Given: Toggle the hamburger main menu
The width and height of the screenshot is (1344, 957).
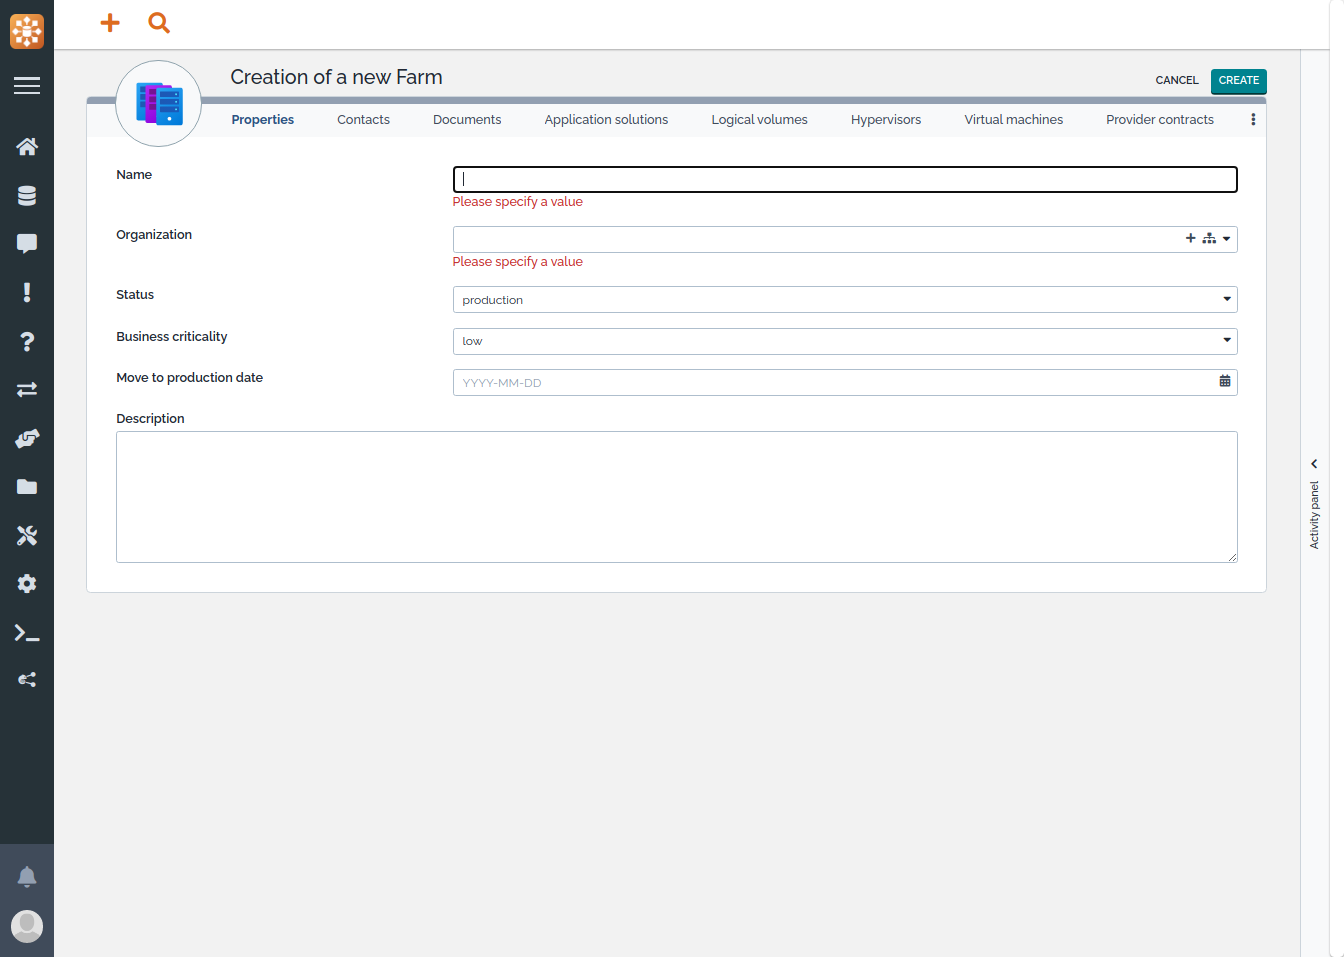Looking at the screenshot, I should click(x=27, y=86).
